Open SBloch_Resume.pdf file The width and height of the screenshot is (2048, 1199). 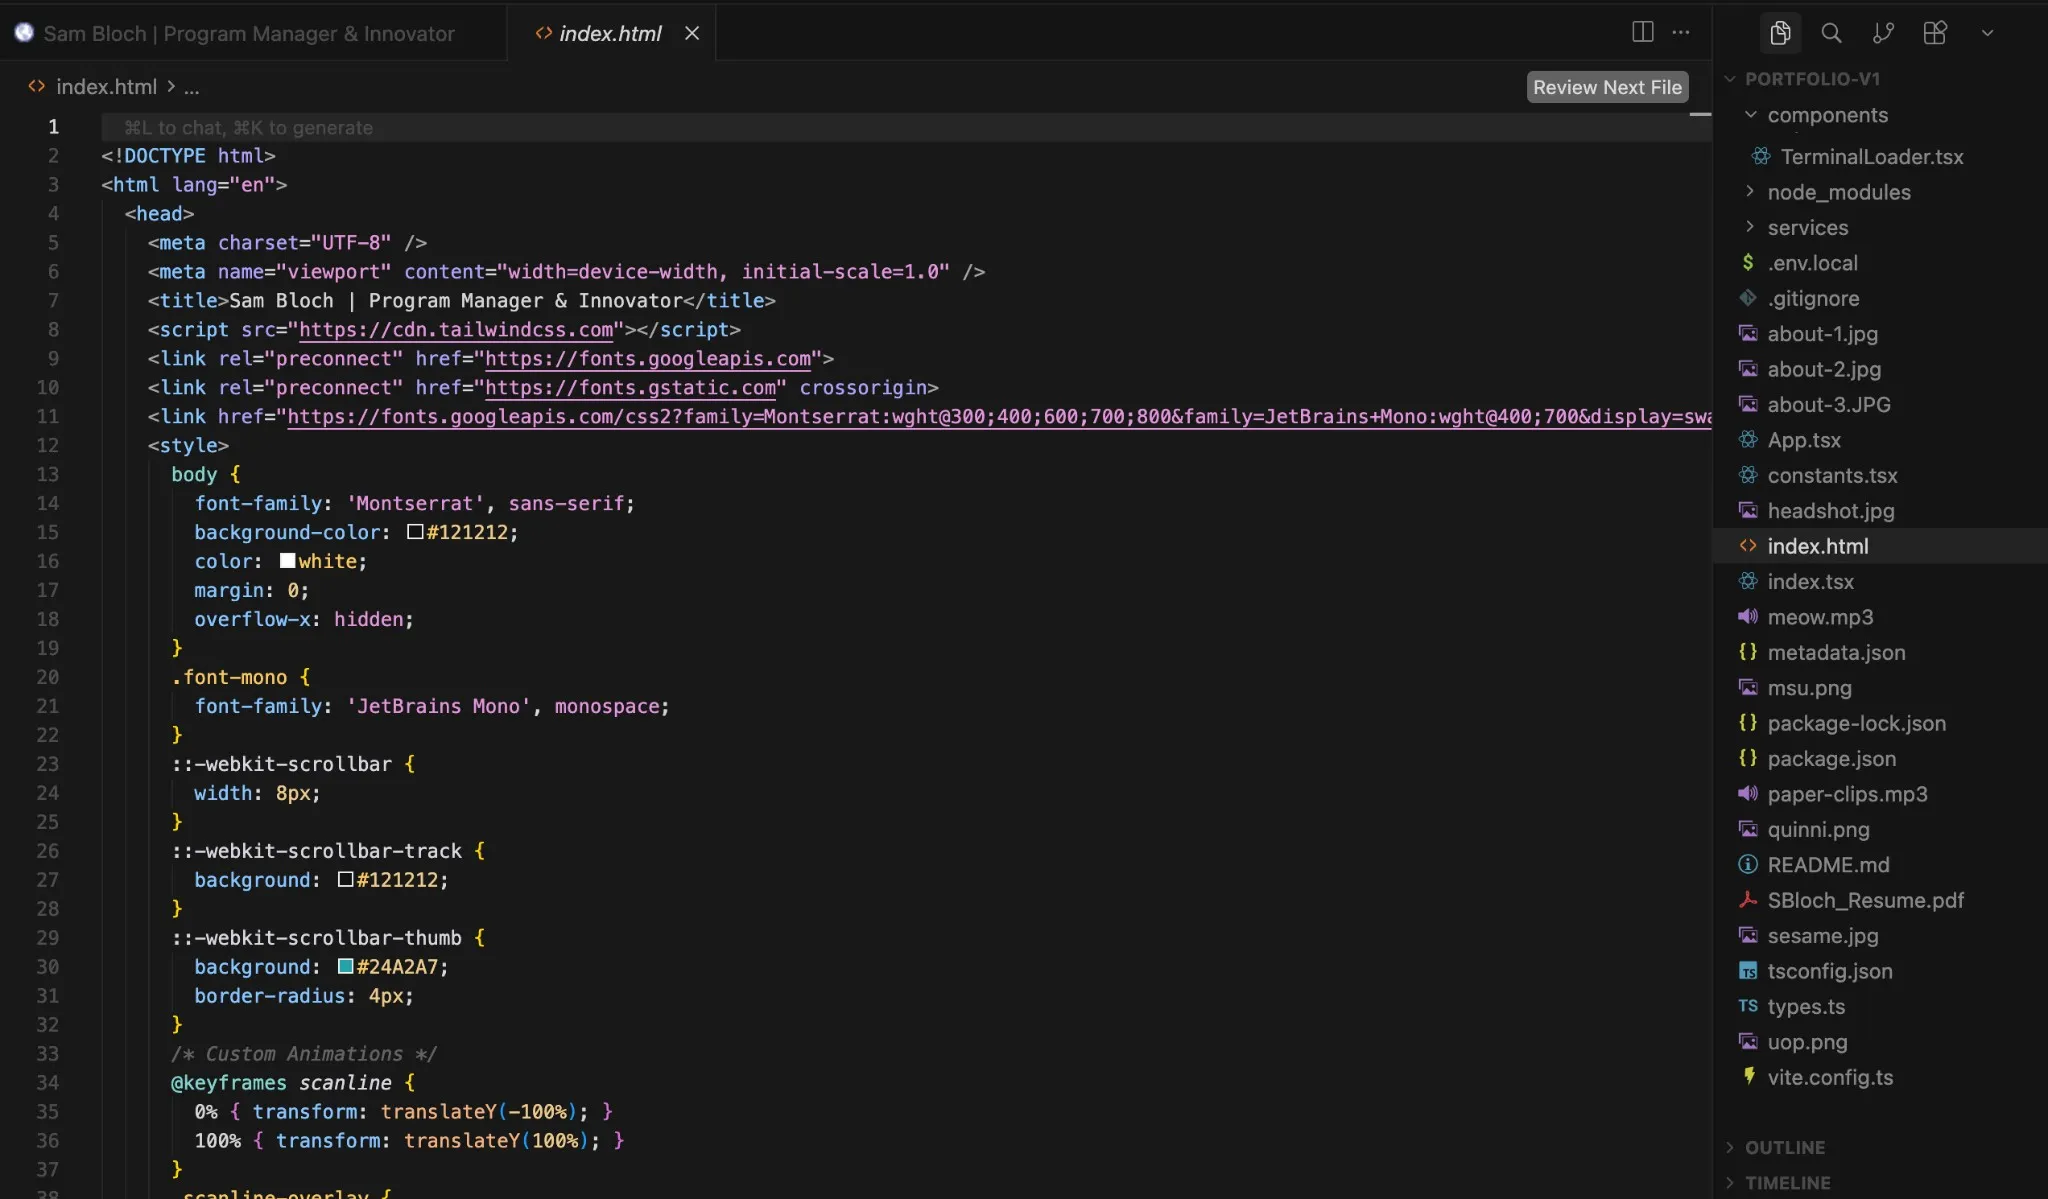click(1865, 901)
